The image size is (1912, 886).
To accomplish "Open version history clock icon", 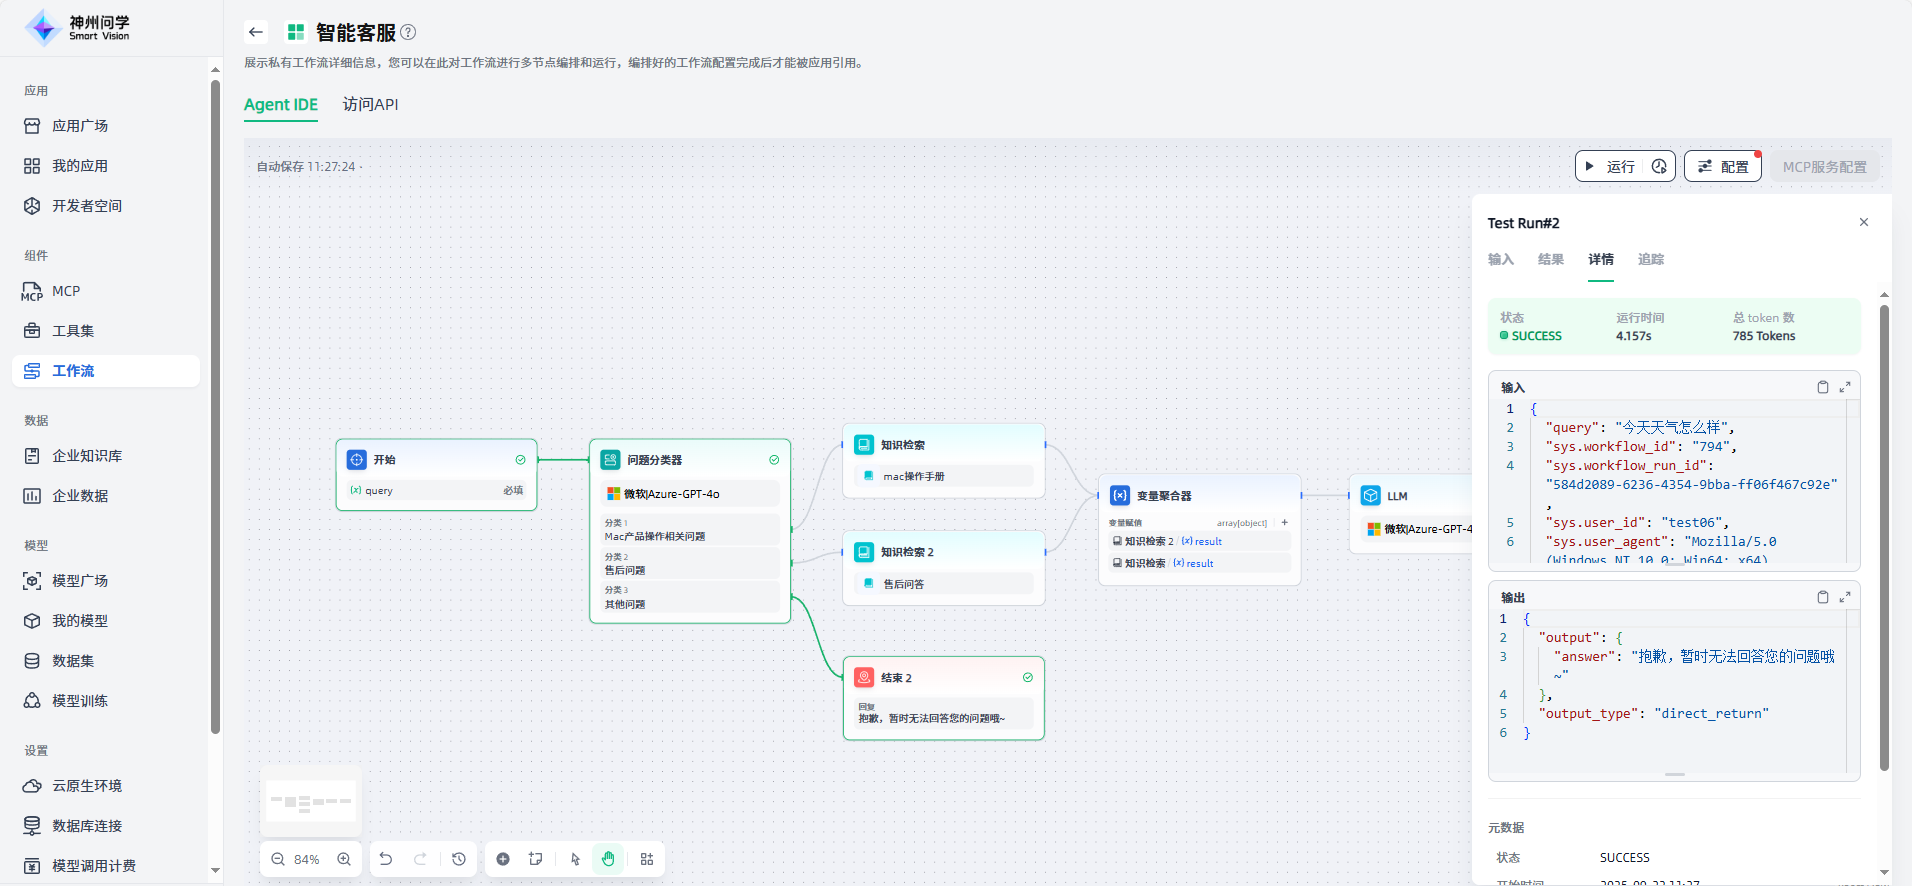I will click(459, 859).
